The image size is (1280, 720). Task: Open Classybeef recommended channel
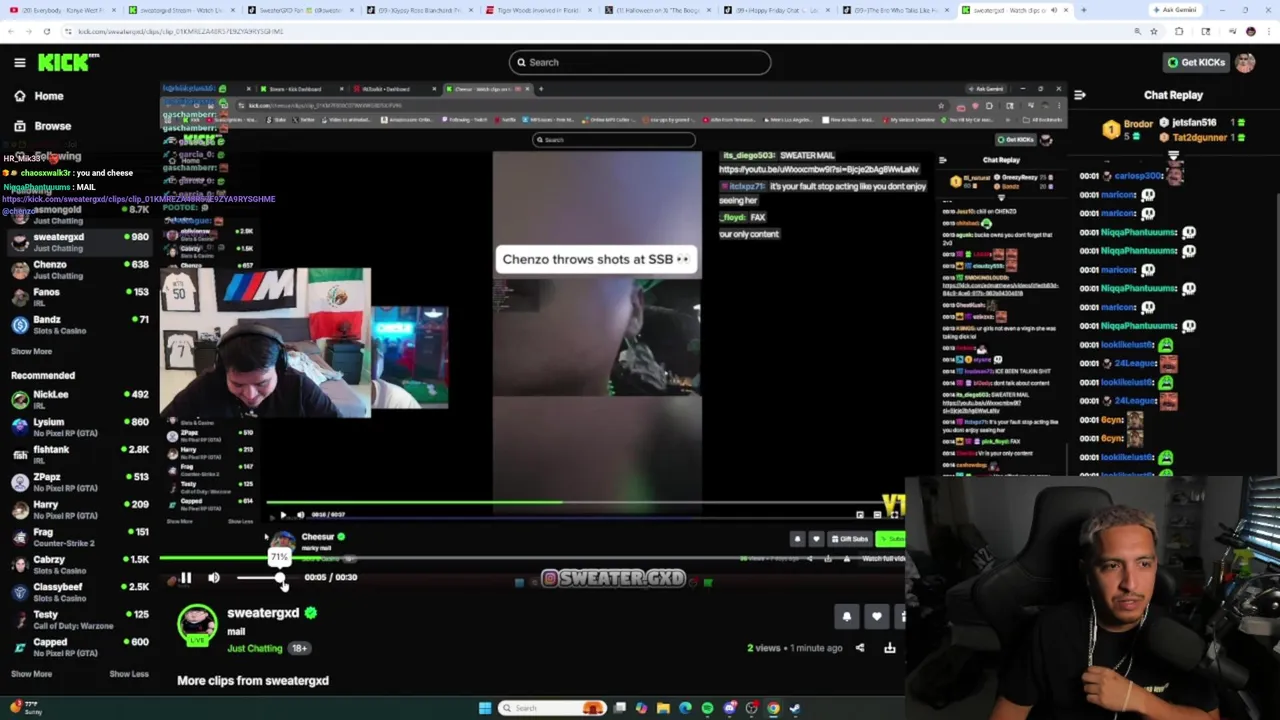[x=80, y=592]
